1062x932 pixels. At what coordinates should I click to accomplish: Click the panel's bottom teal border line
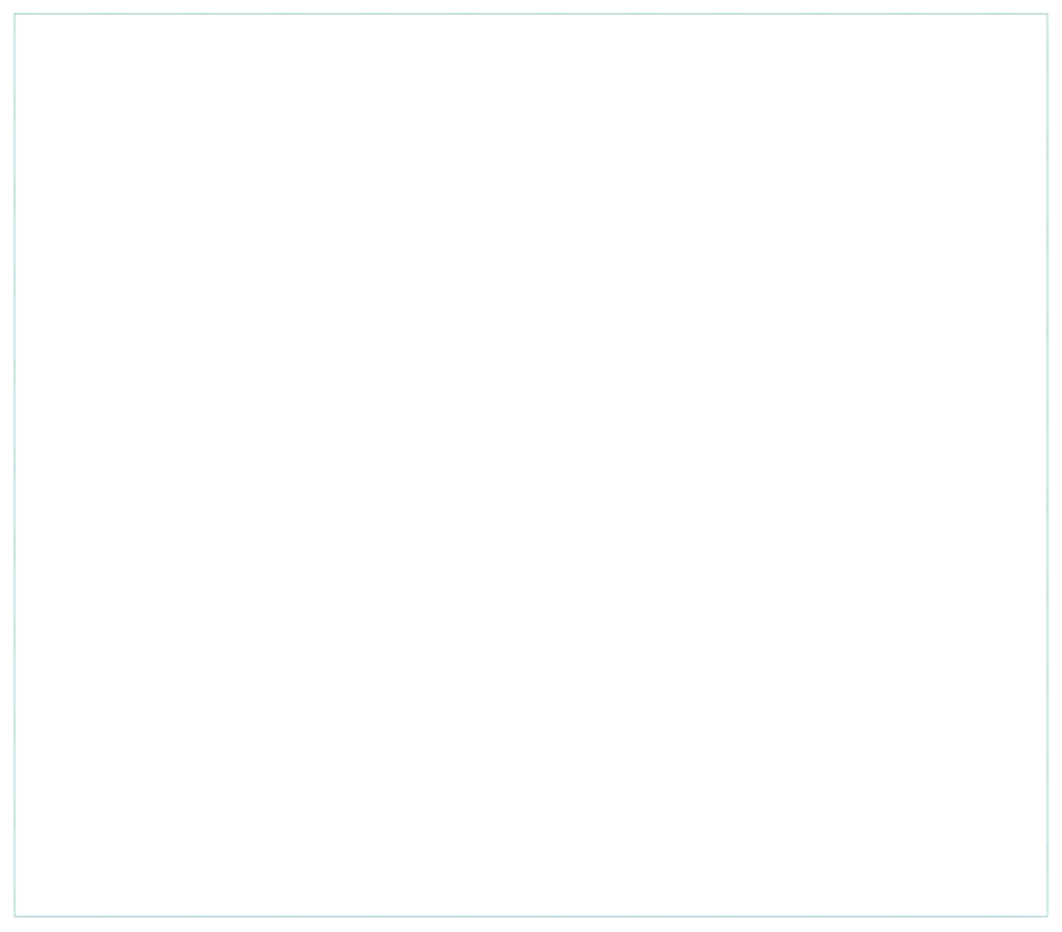click(531, 916)
